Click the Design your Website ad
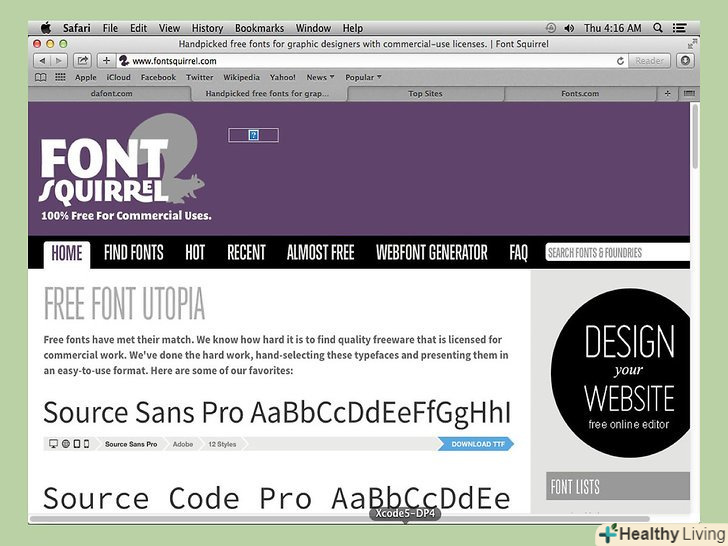The width and height of the screenshot is (728, 546). [x=620, y=373]
